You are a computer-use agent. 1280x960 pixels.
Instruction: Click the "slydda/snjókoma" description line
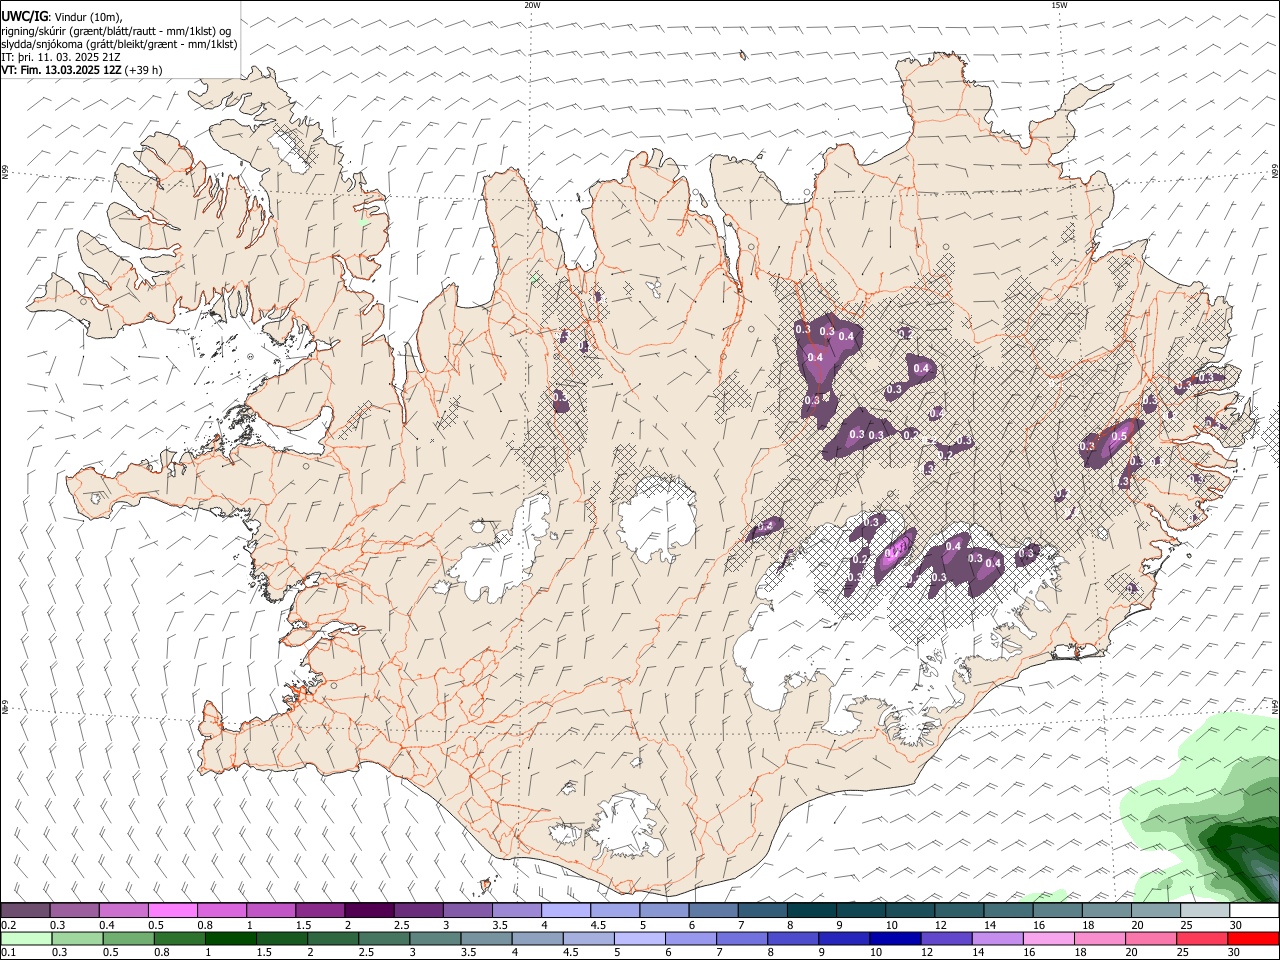(120, 44)
